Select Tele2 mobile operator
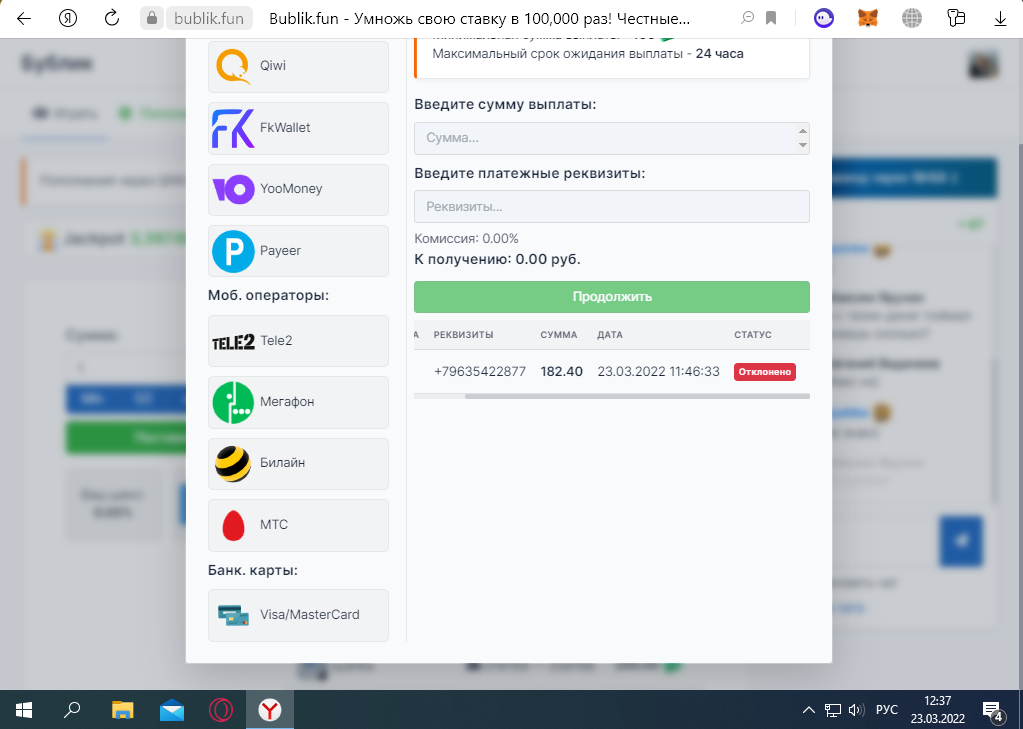 click(298, 341)
